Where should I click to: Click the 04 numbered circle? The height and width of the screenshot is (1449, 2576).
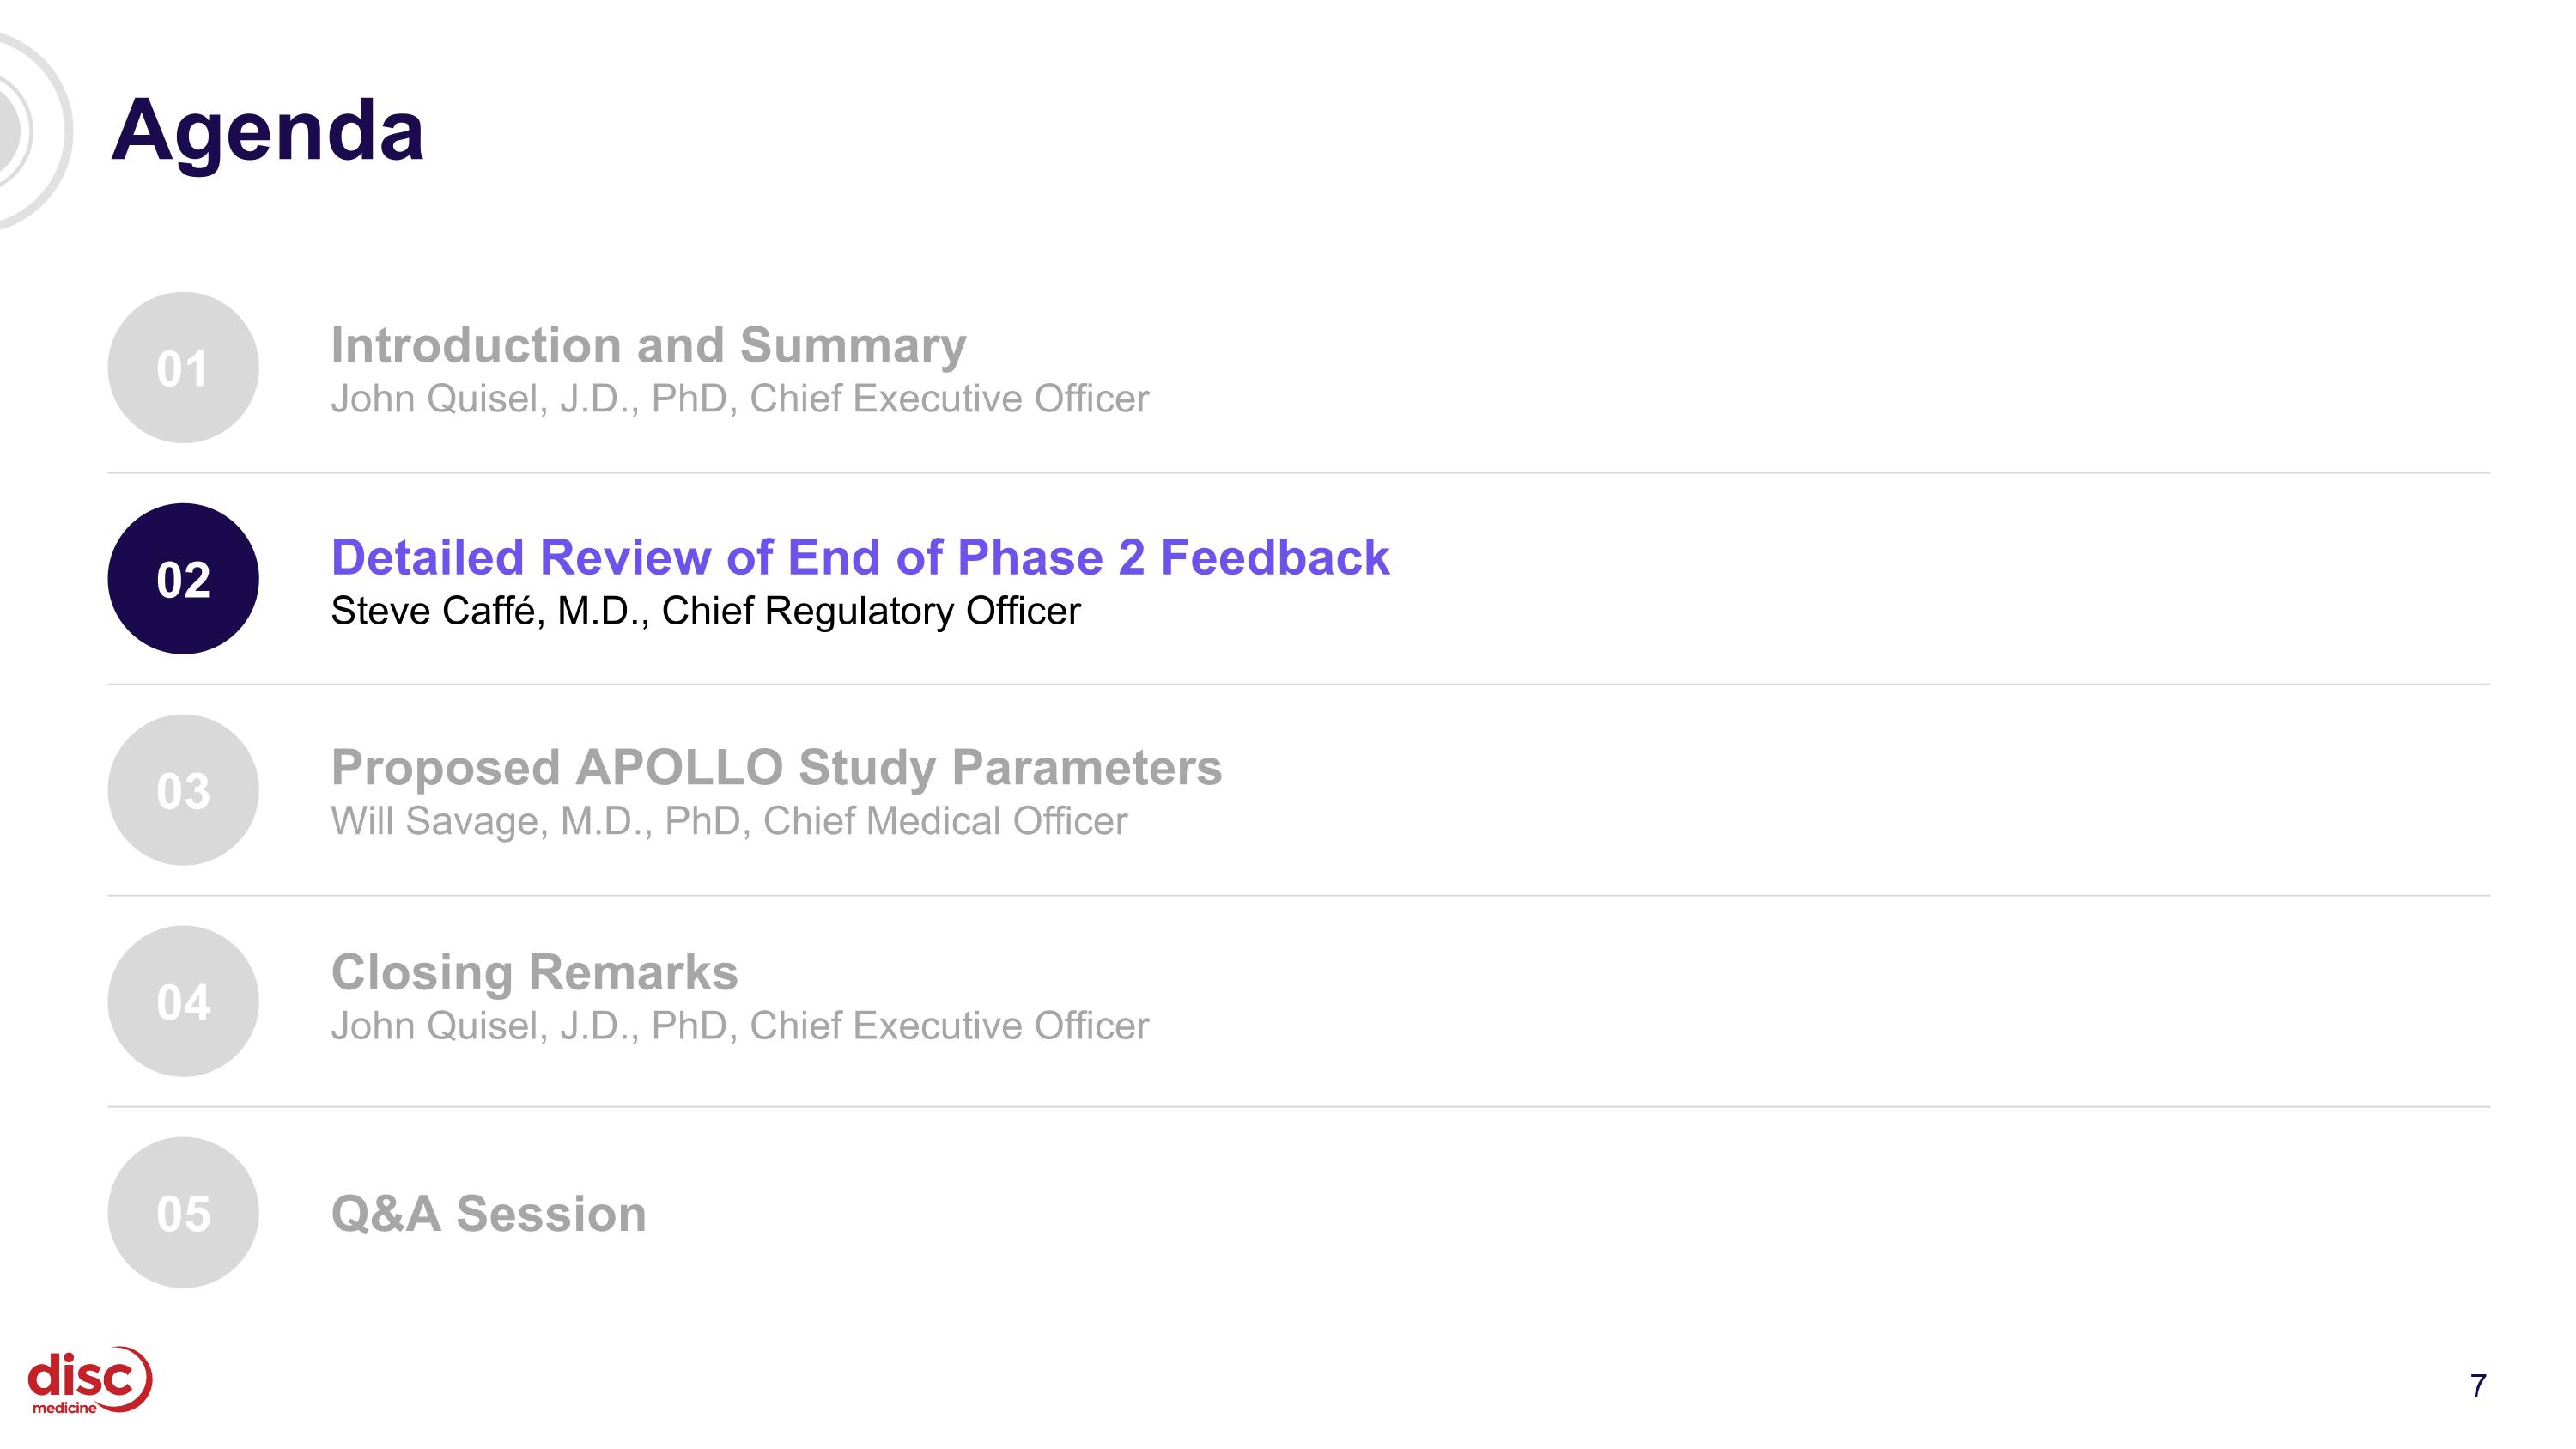[183, 1001]
